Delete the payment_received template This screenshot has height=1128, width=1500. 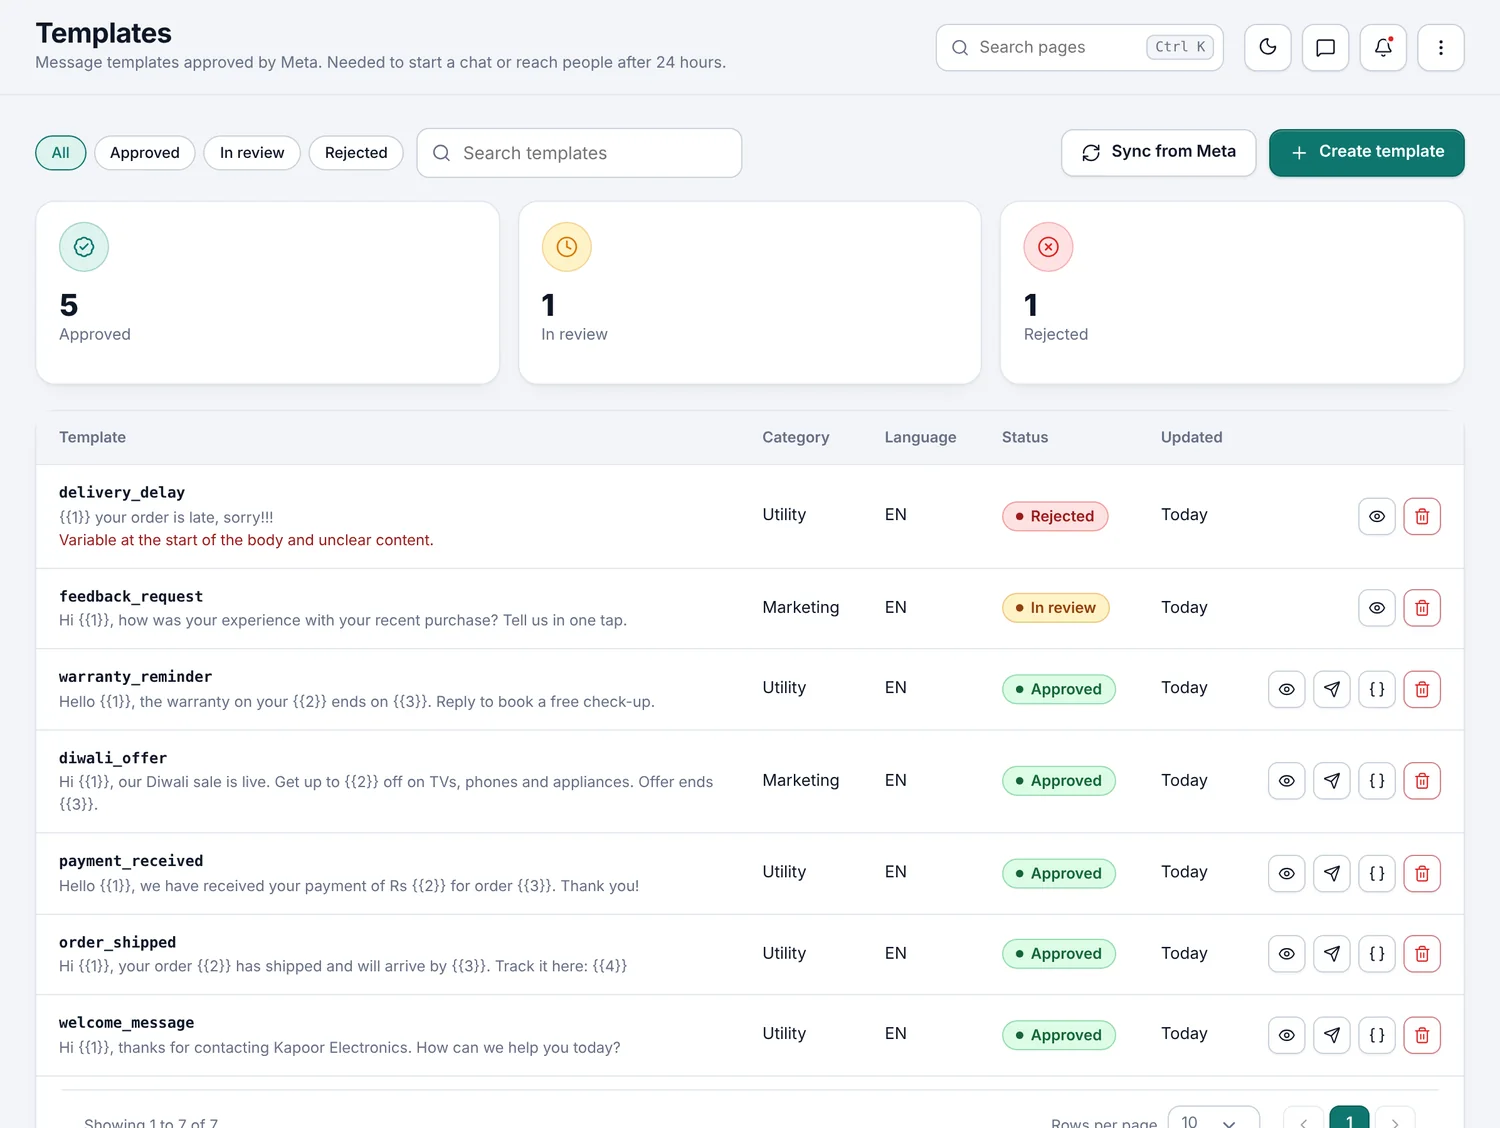(x=1422, y=873)
